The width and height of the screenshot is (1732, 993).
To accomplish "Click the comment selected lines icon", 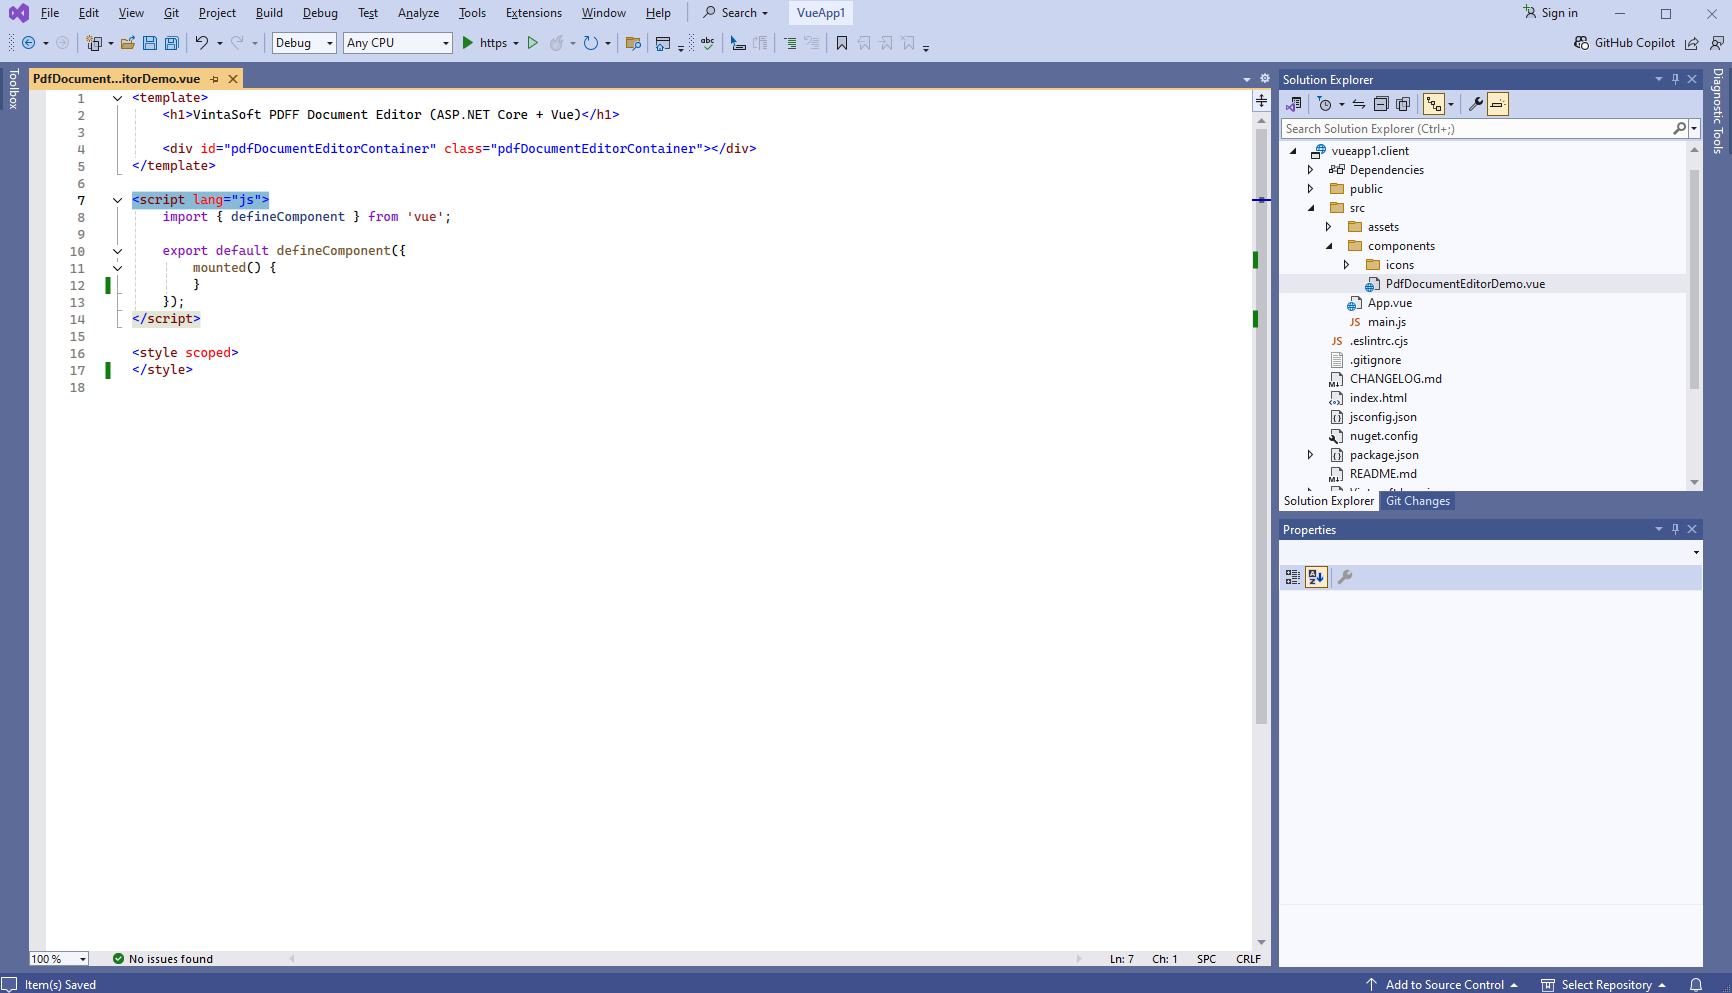I will click(738, 43).
